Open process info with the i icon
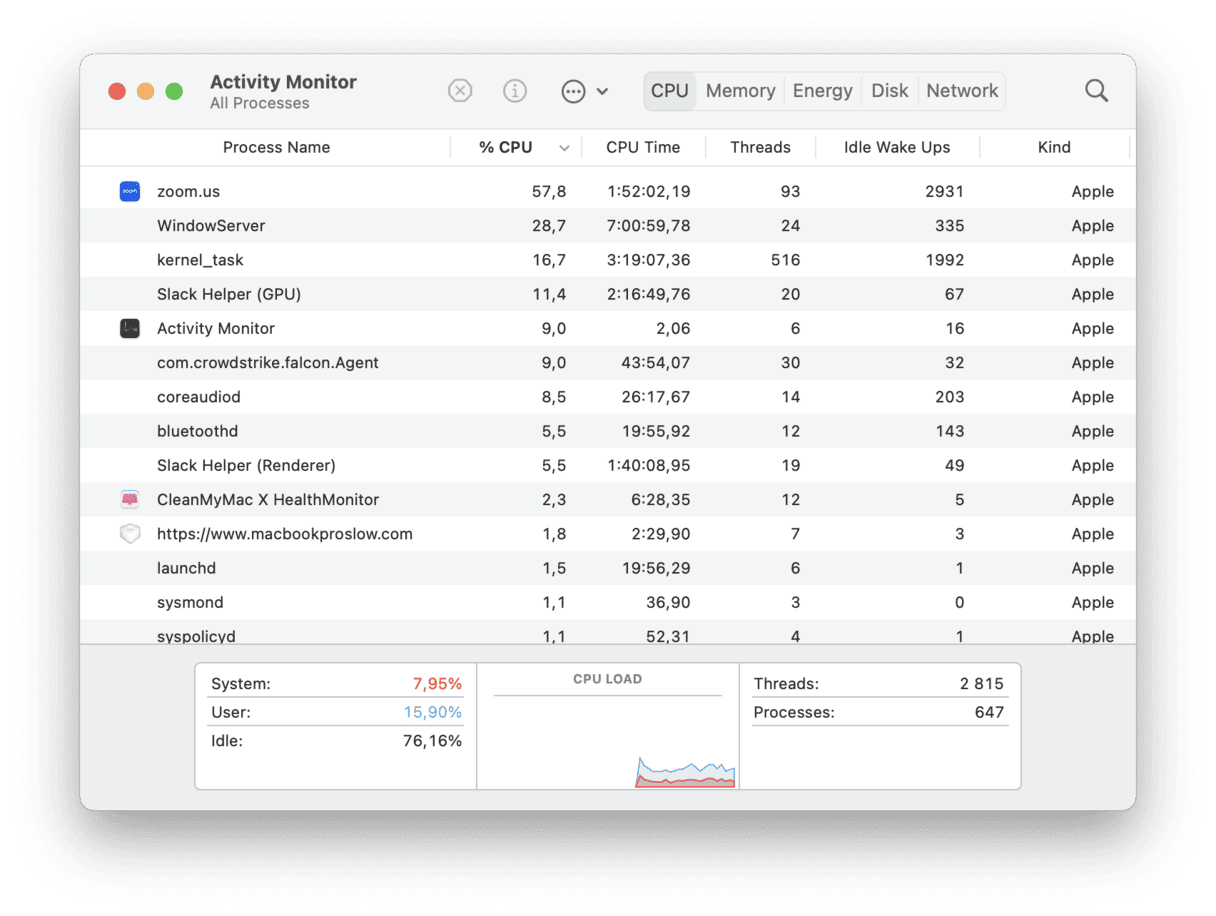1216x916 pixels. [x=515, y=90]
